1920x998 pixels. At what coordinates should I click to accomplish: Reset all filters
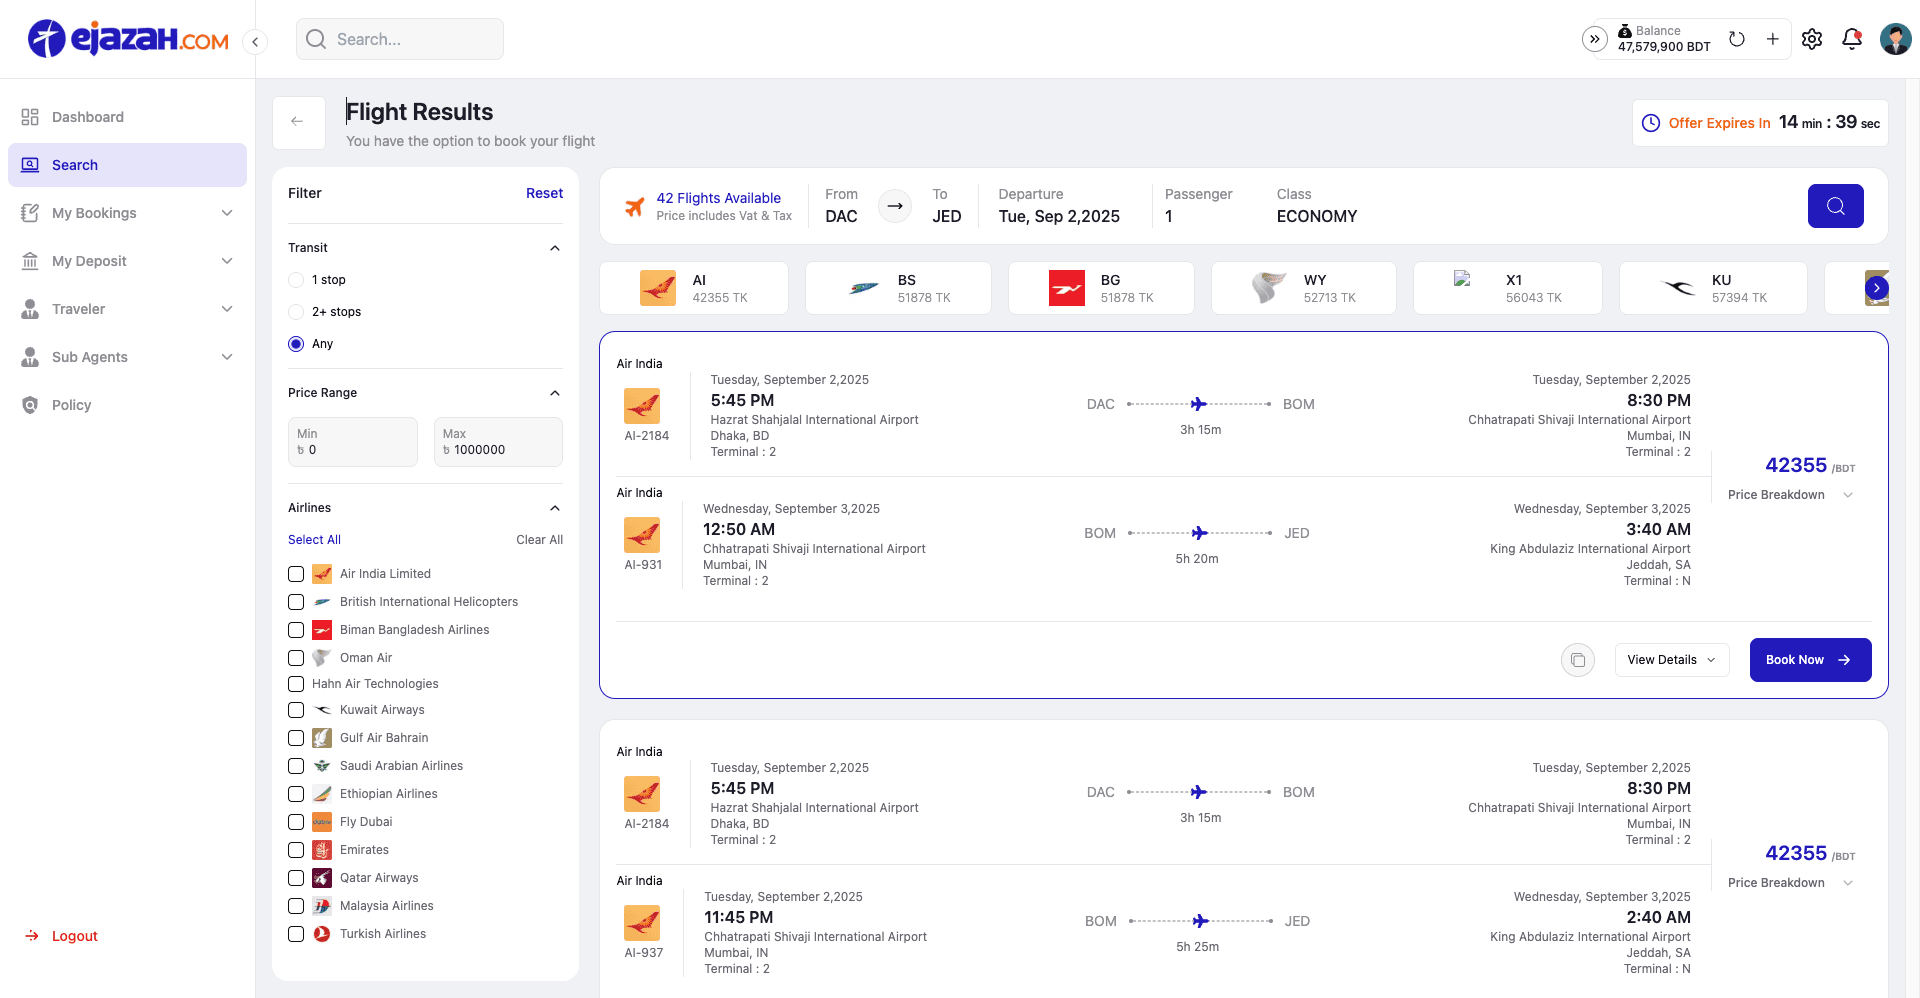(x=544, y=193)
